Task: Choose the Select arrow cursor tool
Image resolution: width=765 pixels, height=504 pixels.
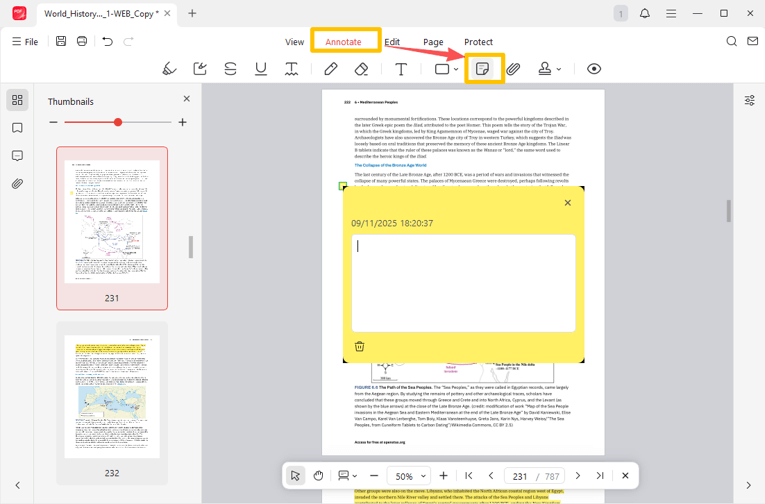Action: click(x=295, y=475)
